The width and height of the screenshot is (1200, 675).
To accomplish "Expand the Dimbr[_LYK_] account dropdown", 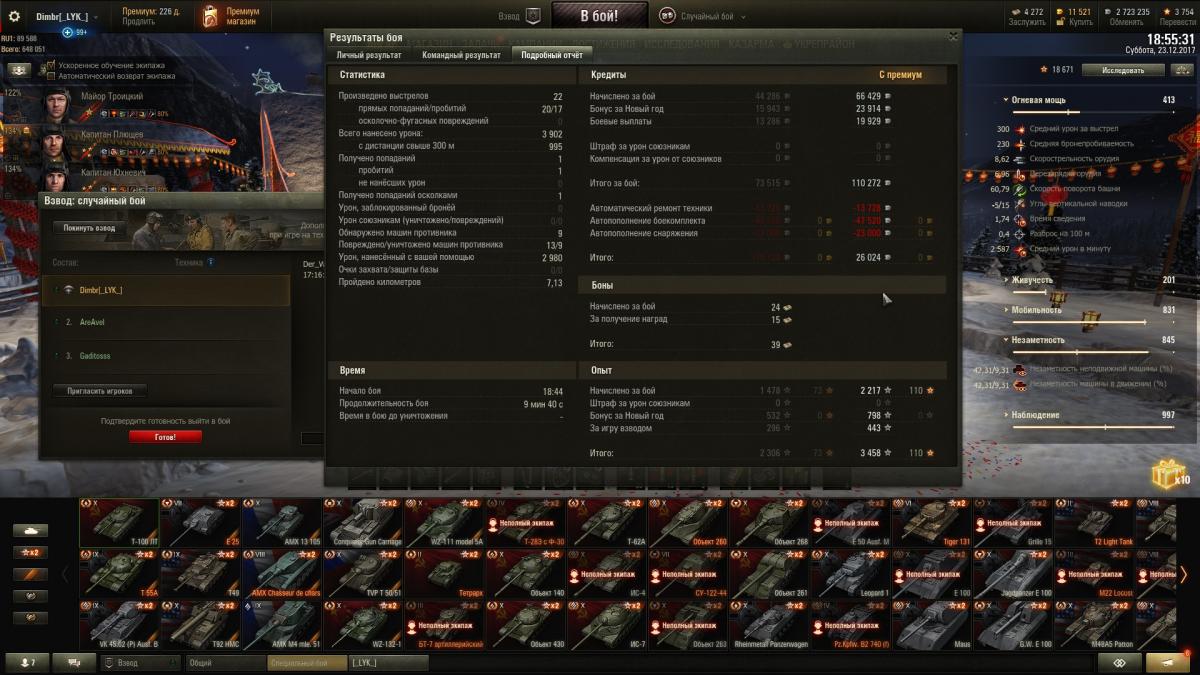I will pyautogui.click(x=95, y=18).
